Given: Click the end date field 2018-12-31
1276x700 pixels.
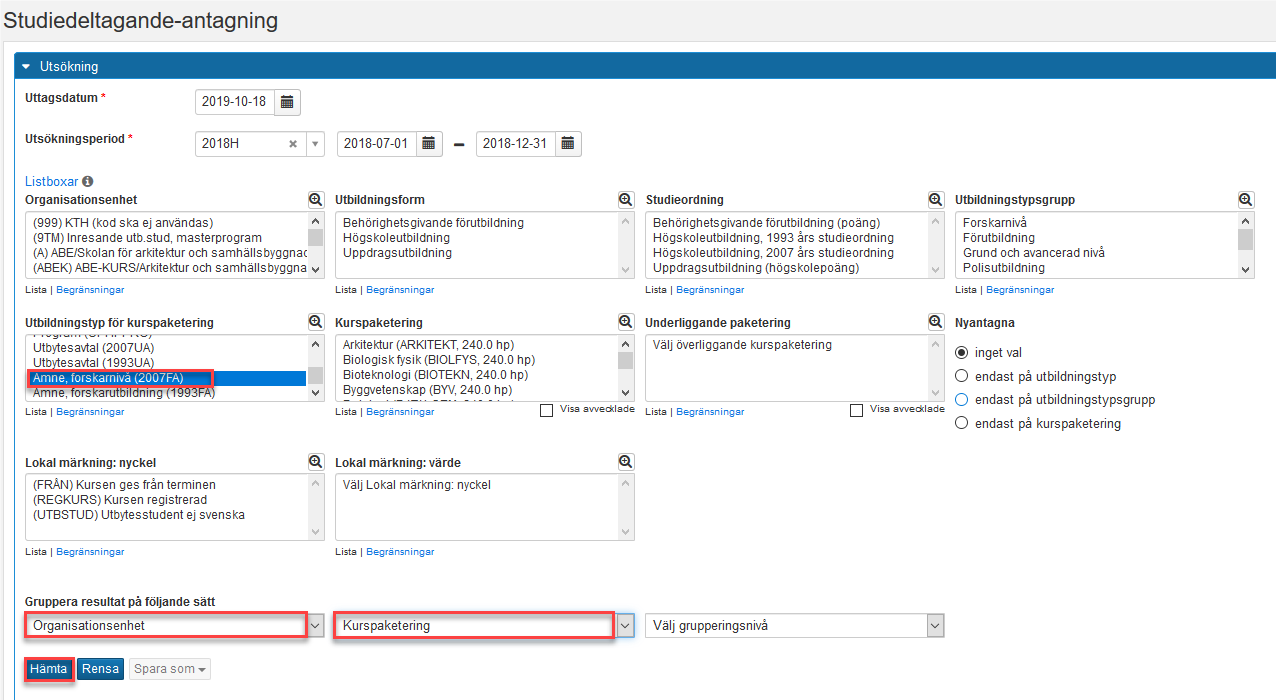Looking at the screenshot, I should (x=516, y=144).
